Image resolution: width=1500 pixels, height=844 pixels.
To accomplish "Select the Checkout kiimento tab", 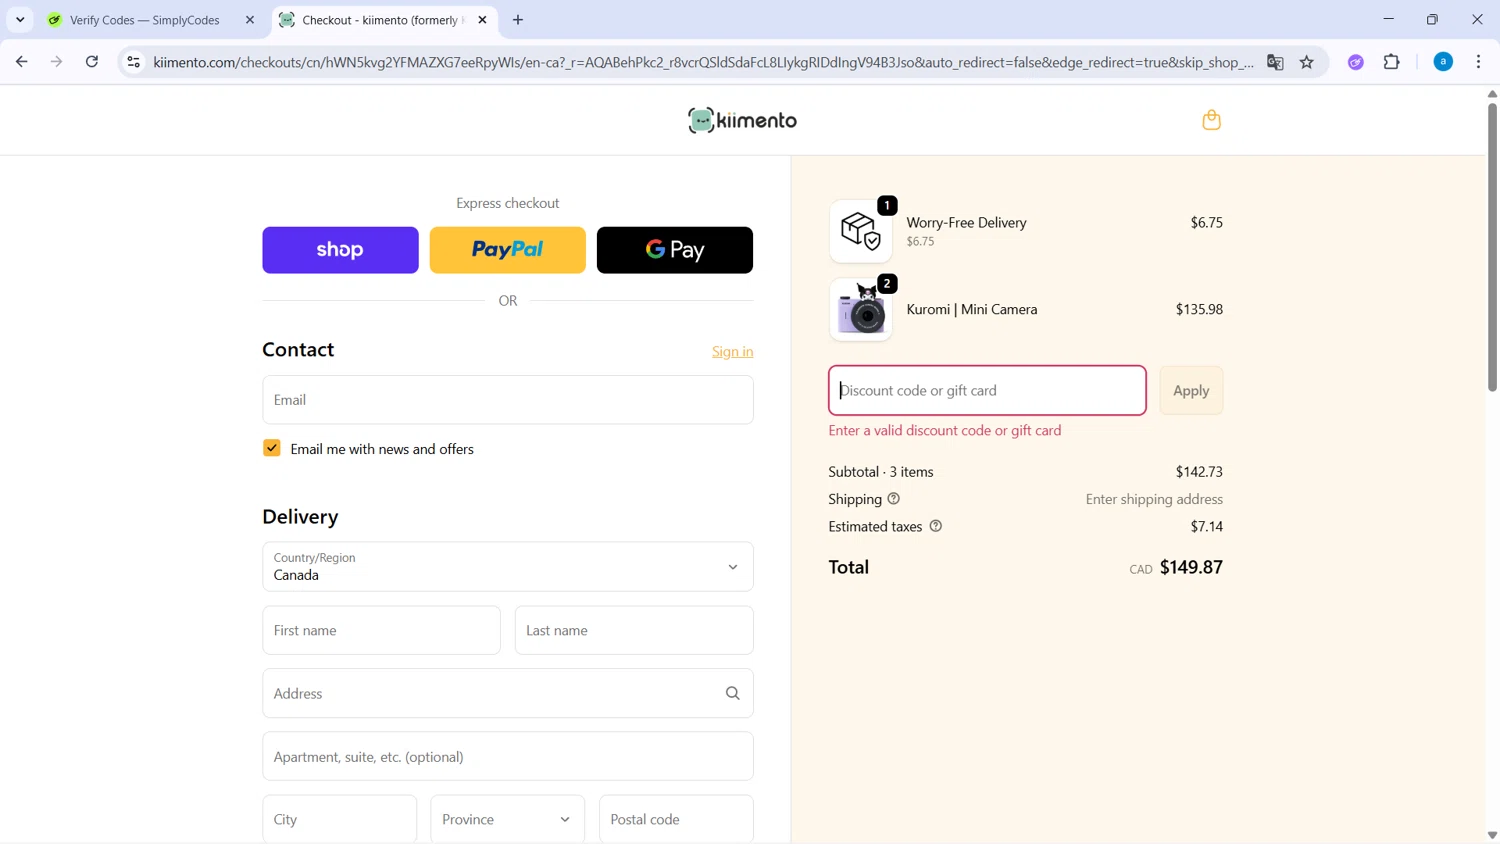I will tap(384, 20).
